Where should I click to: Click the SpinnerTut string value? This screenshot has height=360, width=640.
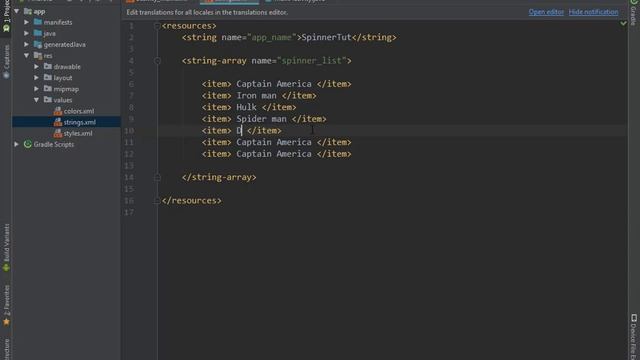[326, 37]
